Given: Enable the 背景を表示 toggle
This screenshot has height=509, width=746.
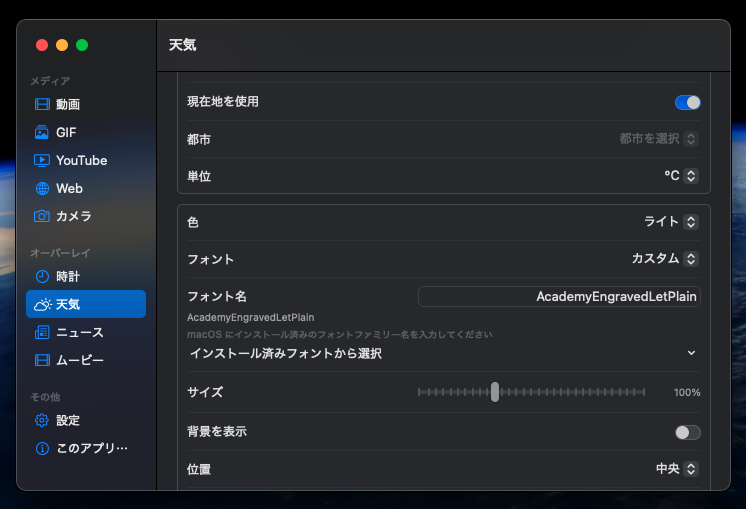Looking at the screenshot, I should (687, 432).
